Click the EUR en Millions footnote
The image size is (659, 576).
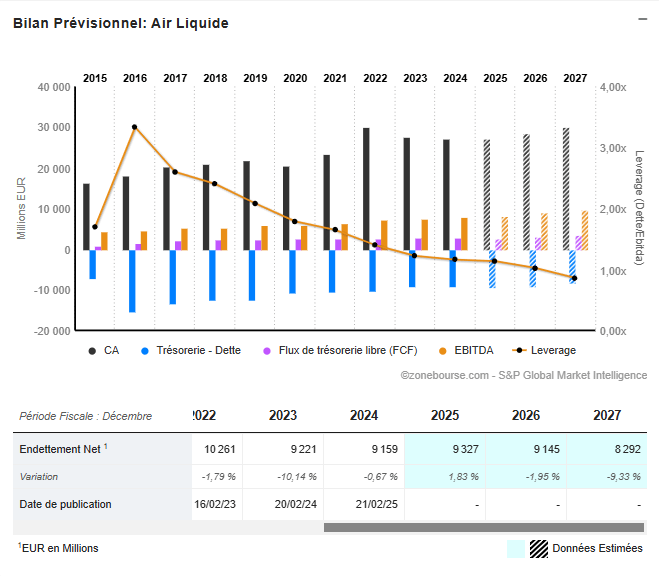click(58, 548)
